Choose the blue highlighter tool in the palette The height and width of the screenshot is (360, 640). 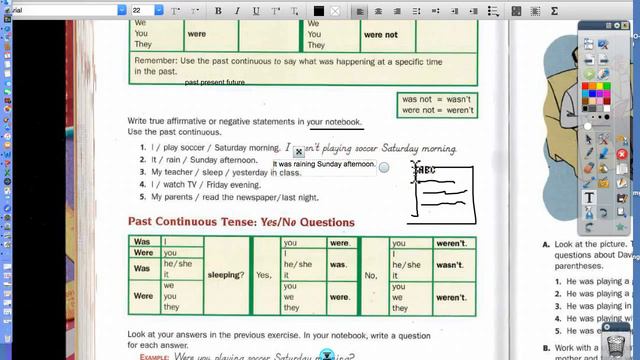pos(604,154)
